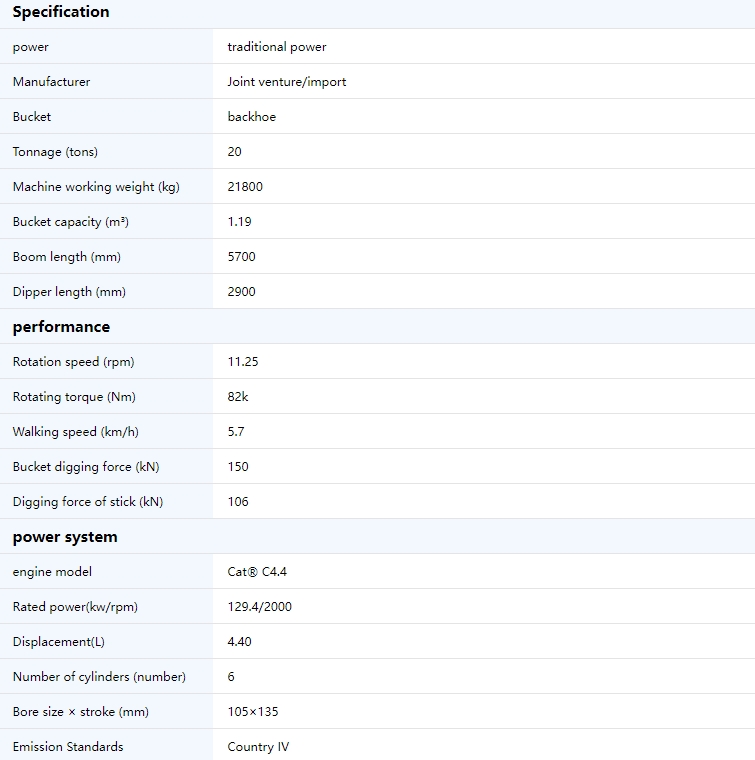Click the power system section header
The width and height of the screenshot is (755, 760).
pos(65,537)
